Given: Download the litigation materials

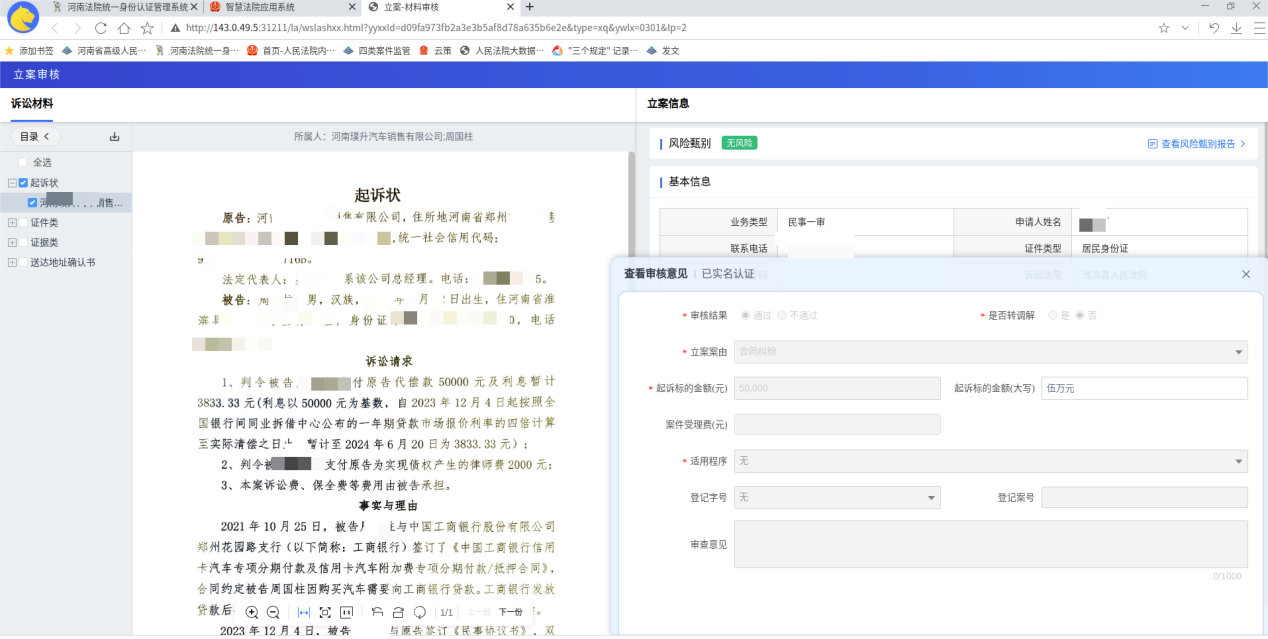Looking at the screenshot, I should point(114,137).
